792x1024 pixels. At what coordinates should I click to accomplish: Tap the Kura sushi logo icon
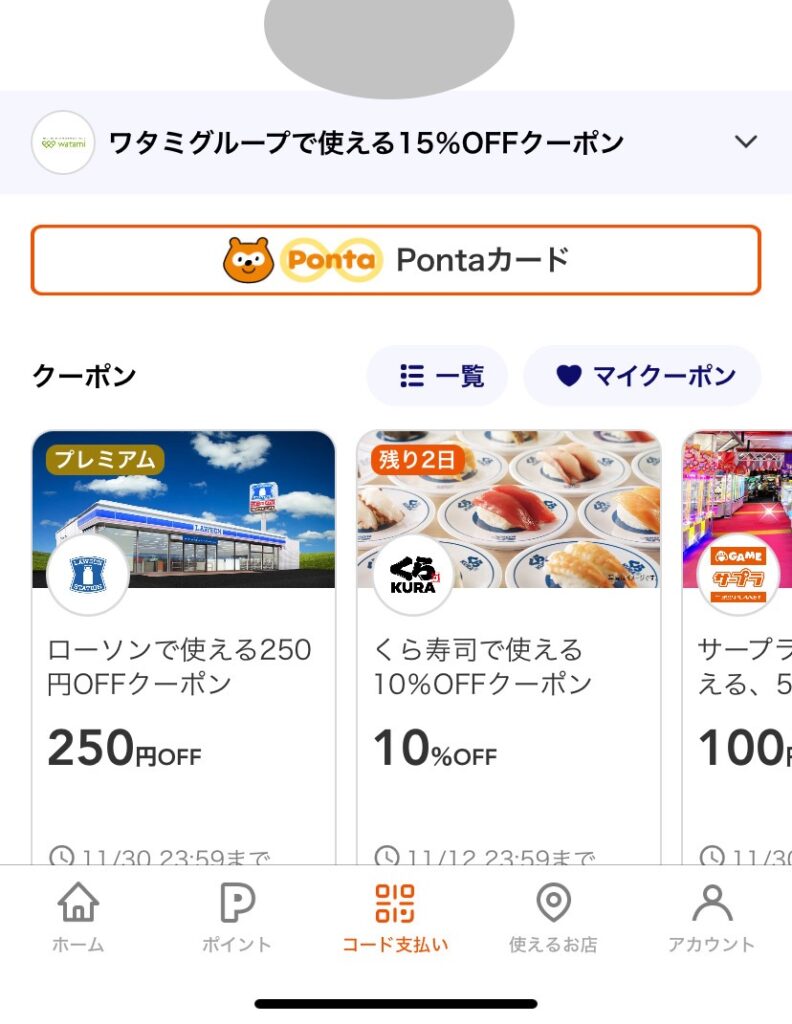[x=413, y=575]
